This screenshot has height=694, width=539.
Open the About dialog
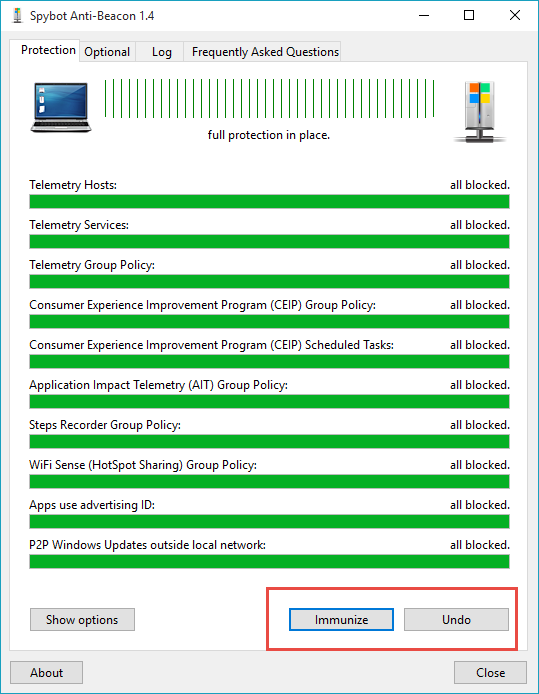(x=46, y=672)
